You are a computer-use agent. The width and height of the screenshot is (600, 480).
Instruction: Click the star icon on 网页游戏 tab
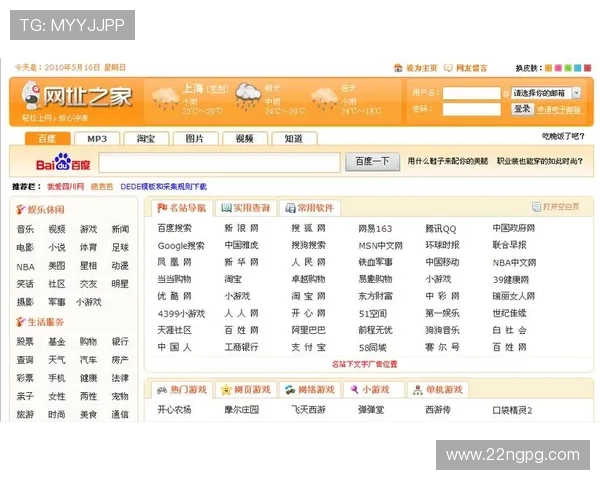coord(227,390)
